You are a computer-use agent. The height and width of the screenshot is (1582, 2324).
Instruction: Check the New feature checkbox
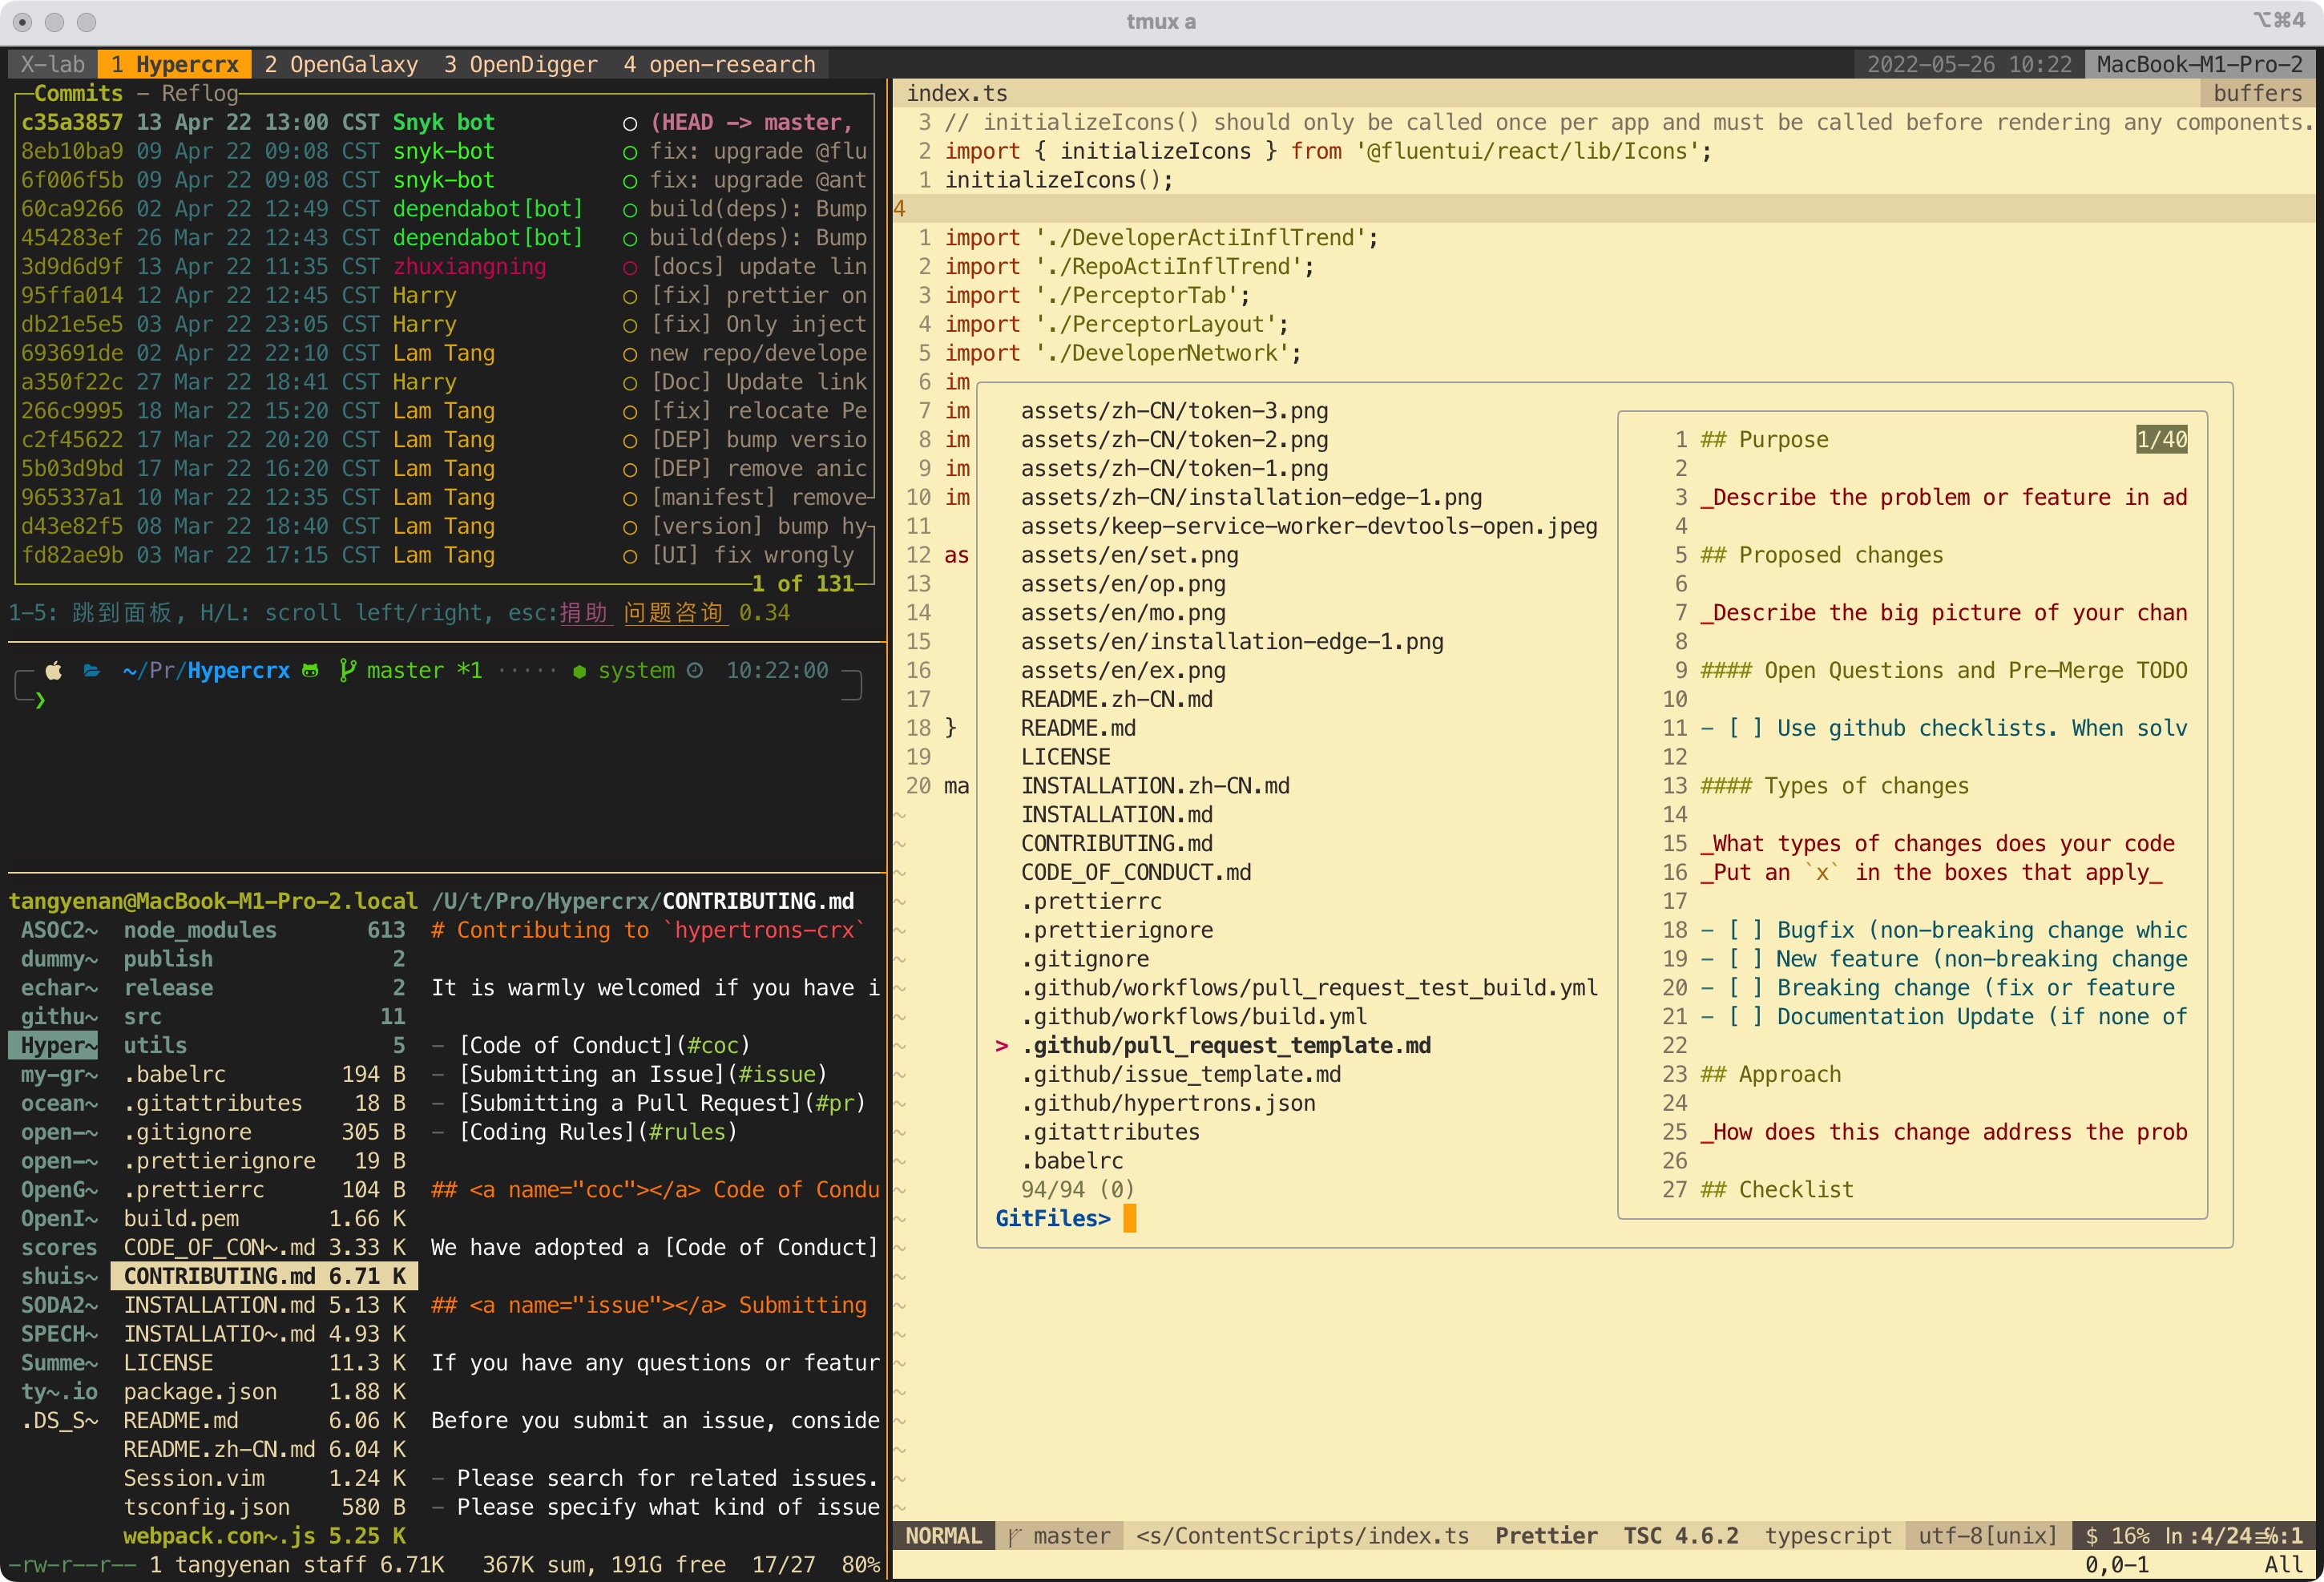(x=1746, y=960)
